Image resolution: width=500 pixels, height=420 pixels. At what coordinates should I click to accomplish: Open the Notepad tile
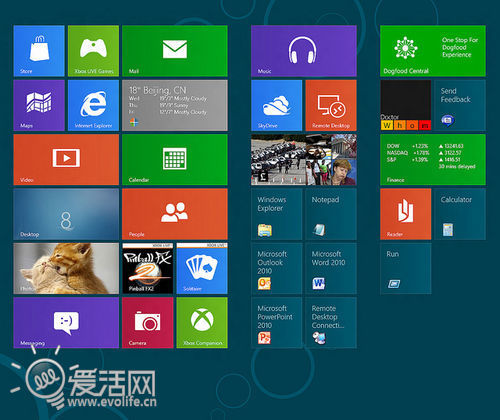331,214
